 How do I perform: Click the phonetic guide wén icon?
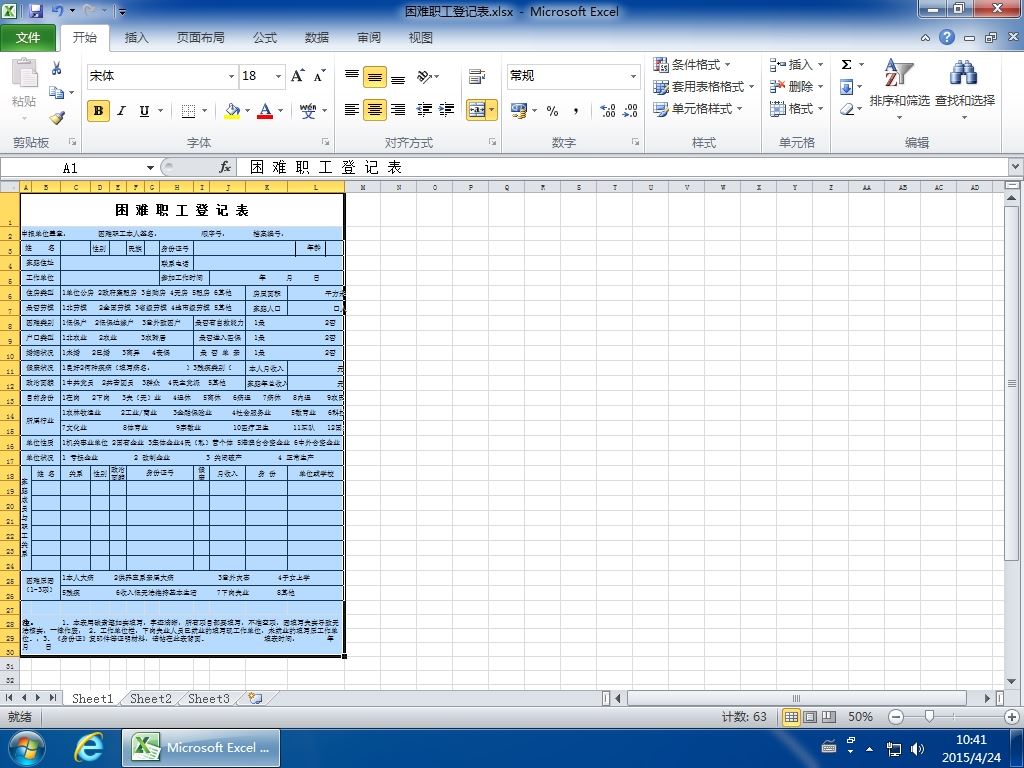coord(308,110)
